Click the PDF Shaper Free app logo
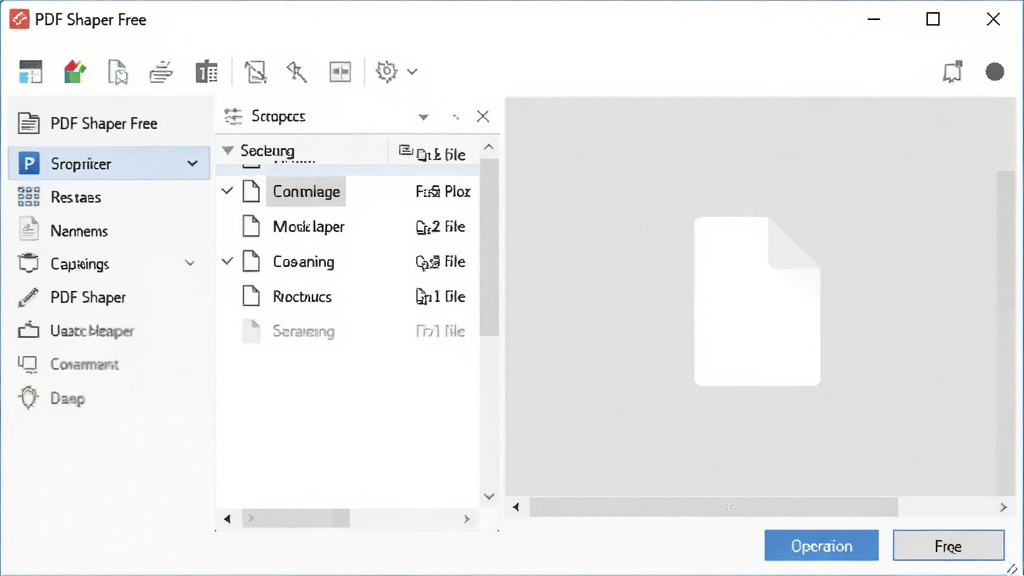 click(19, 19)
